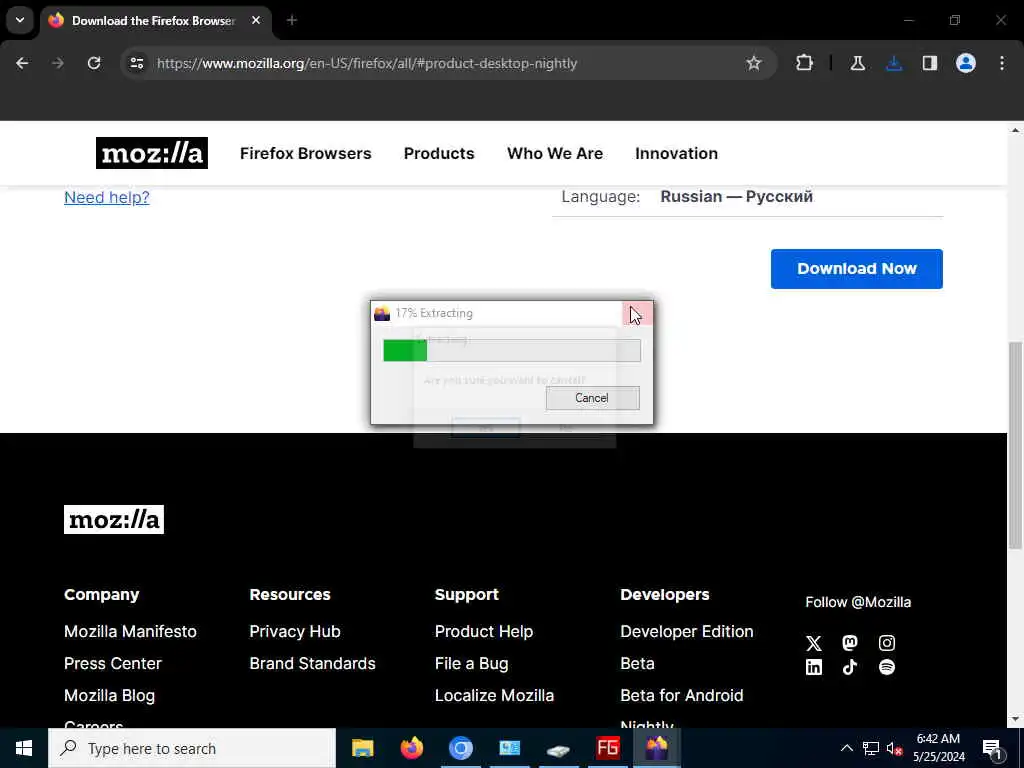Open the muted volume tray icon
This screenshot has height=768, width=1024.
pos(895,748)
